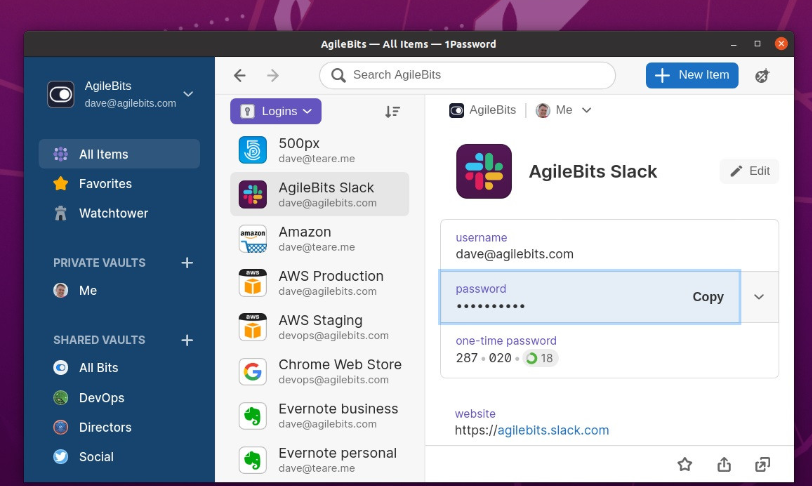Expand password field options chevron

[x=759, y=297]
